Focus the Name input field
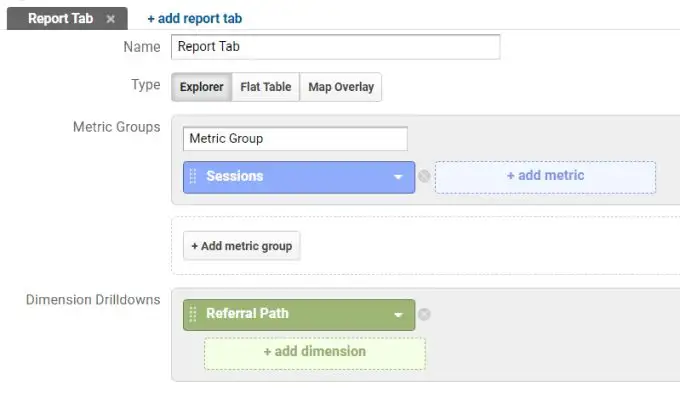The height and width of the screenshot is (397, 680). coord(335,47)
